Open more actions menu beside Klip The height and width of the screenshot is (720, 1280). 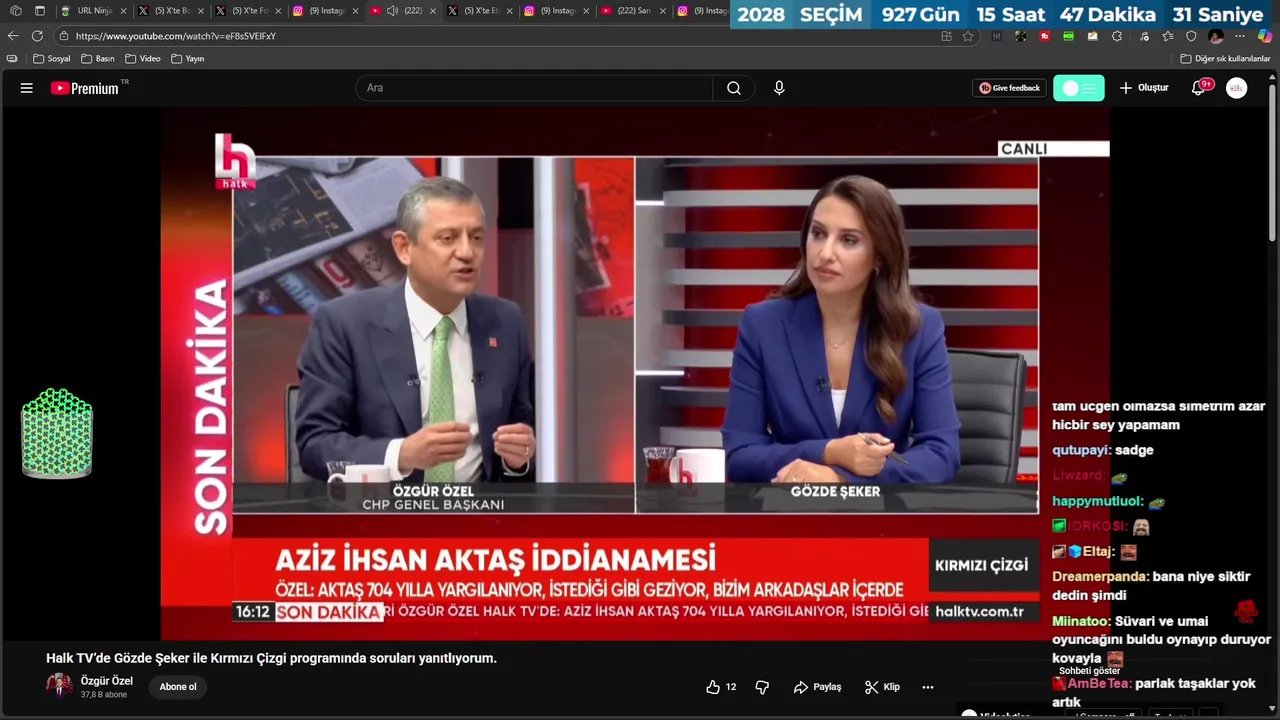pyautogui.click(x=928, y=687)
